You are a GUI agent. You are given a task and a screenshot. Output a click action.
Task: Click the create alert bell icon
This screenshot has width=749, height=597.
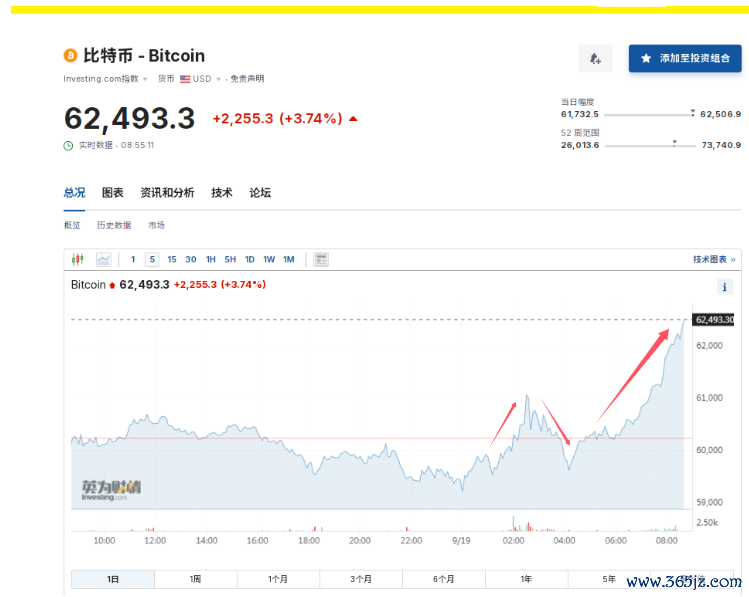595,58
